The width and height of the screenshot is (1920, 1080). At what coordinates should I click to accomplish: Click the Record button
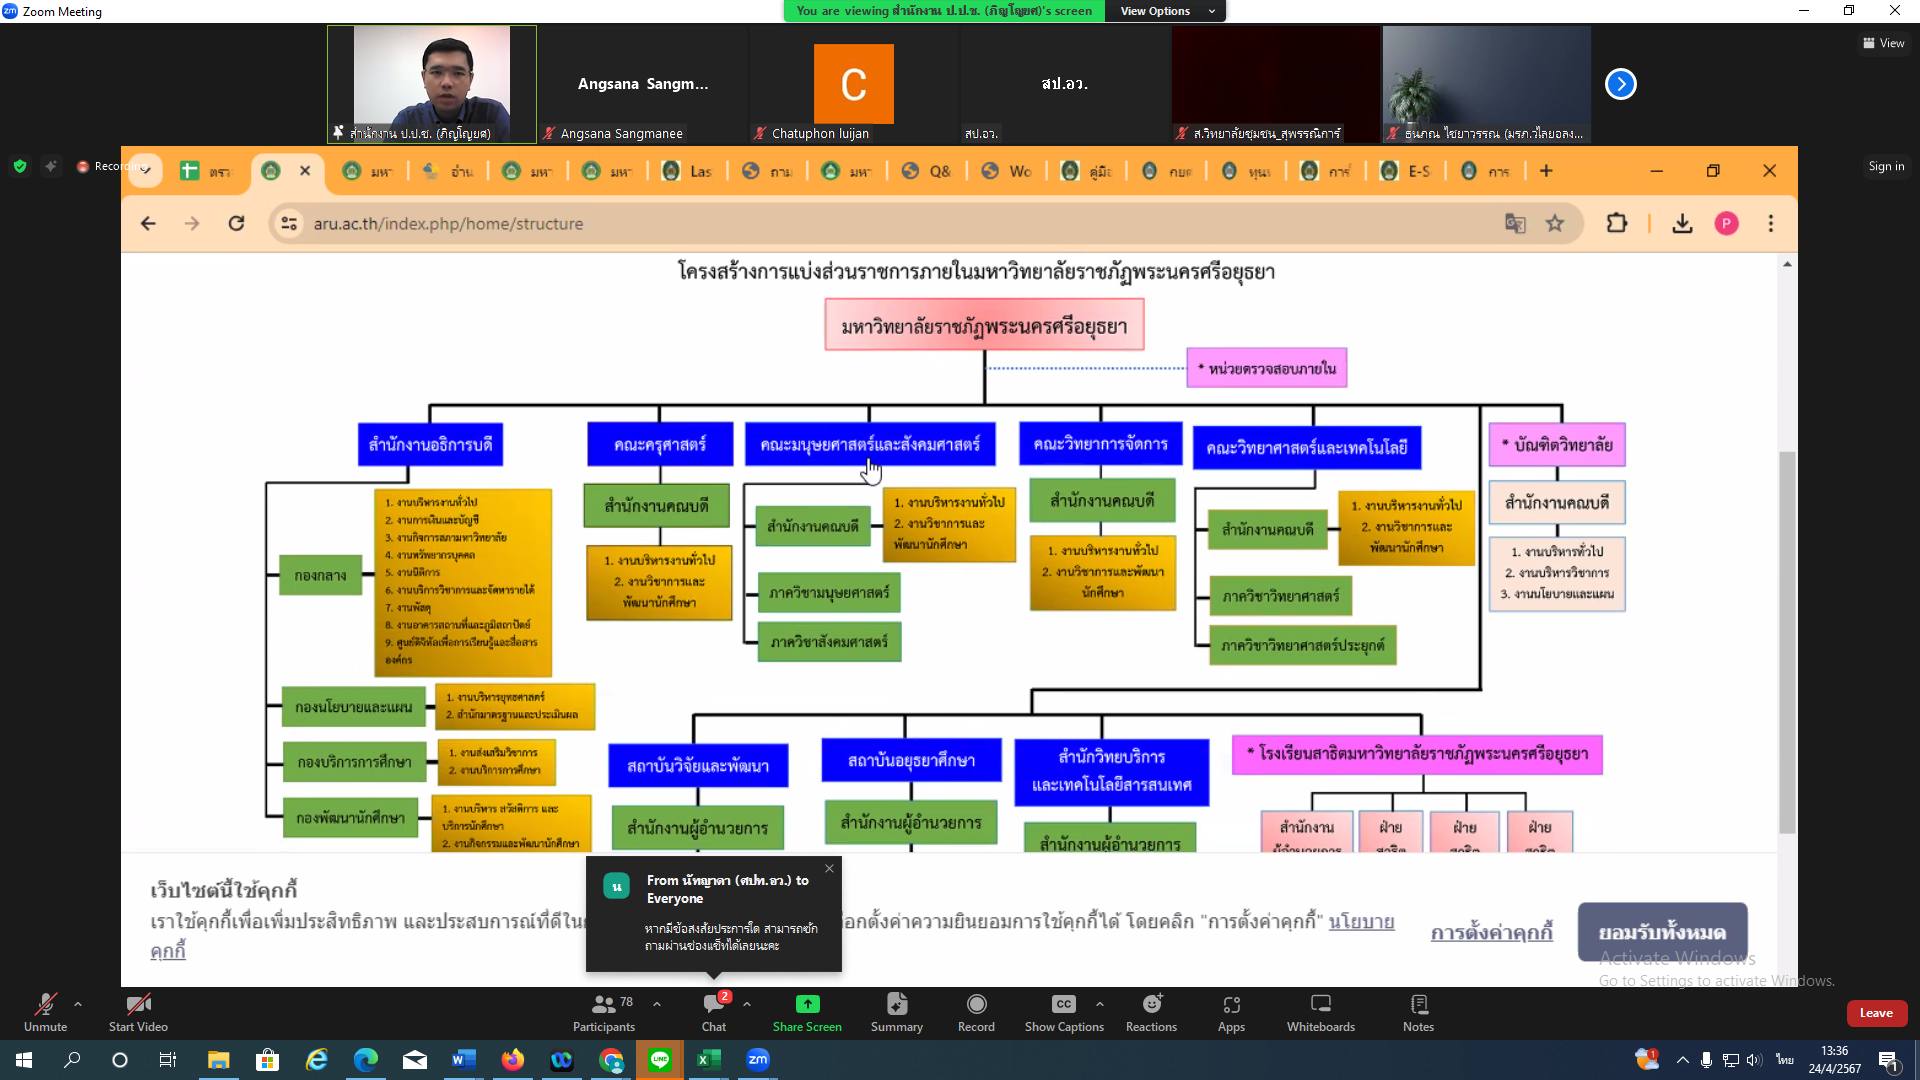(976, 1012)
